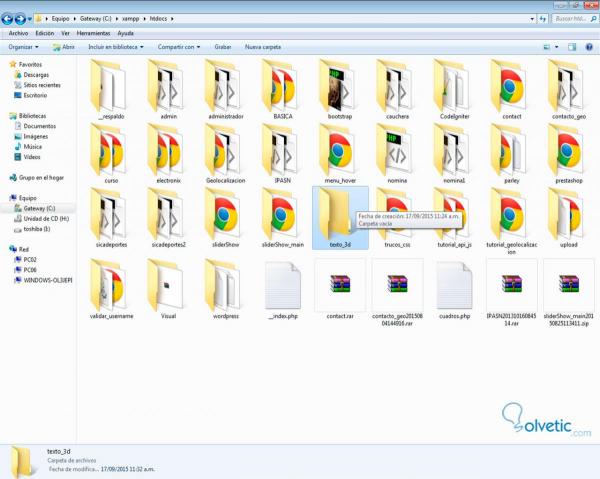Select WINDOWS-OL3JEPI under Red
600x479 pixels.
pyautogui.click(x=47, y=280)
